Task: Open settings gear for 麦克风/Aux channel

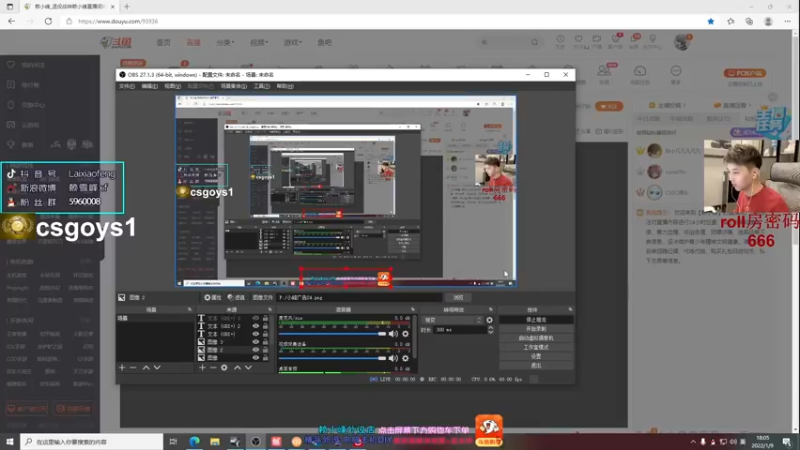Action: 406,334
